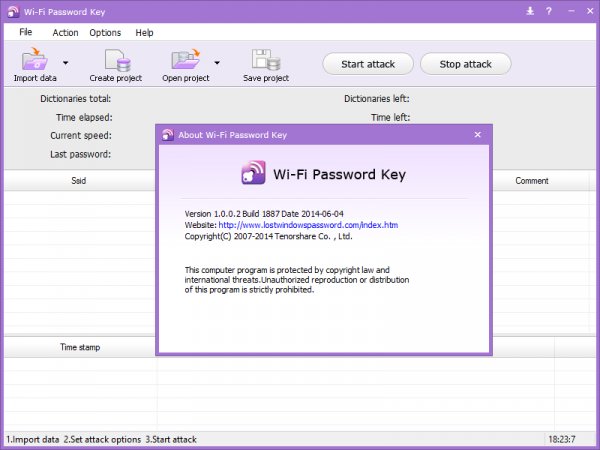Click the Import data label text
600x450 pixels.
tap(35, 78)
